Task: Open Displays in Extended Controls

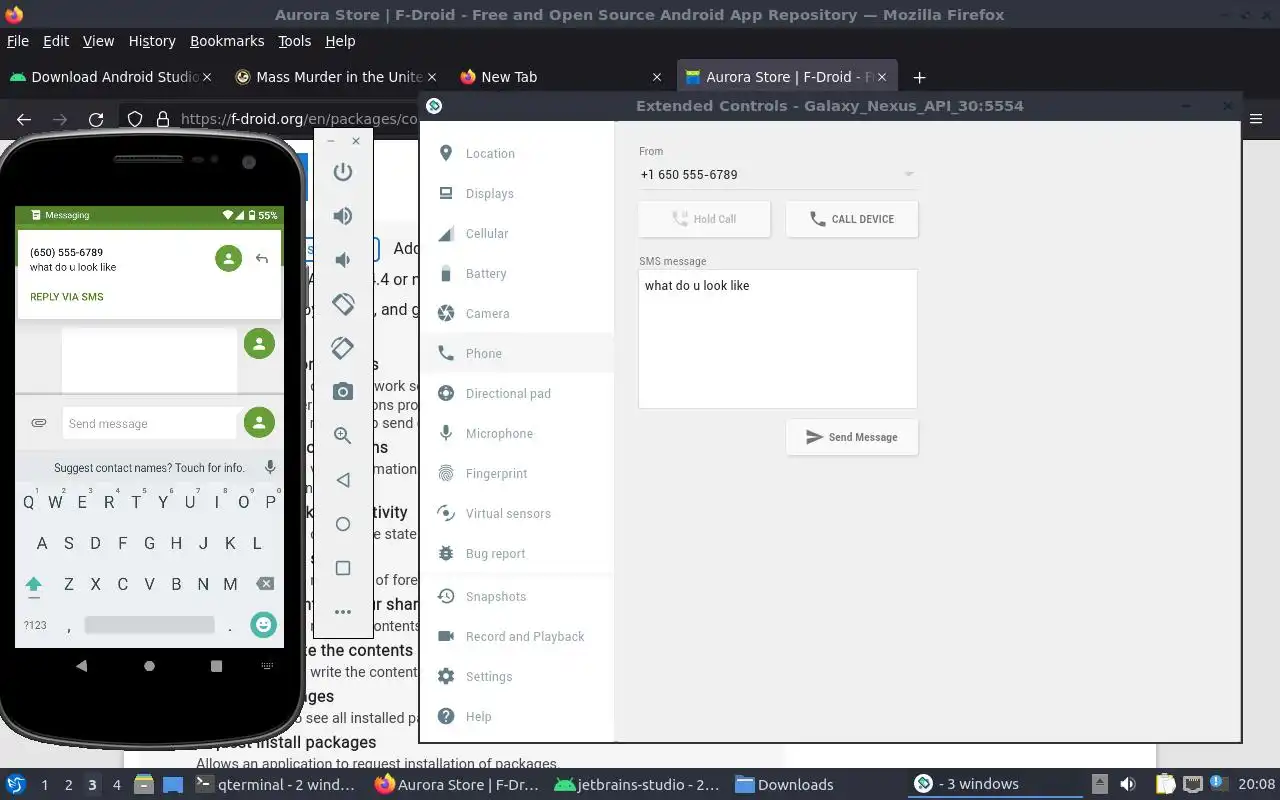Action: pos(517,193)
